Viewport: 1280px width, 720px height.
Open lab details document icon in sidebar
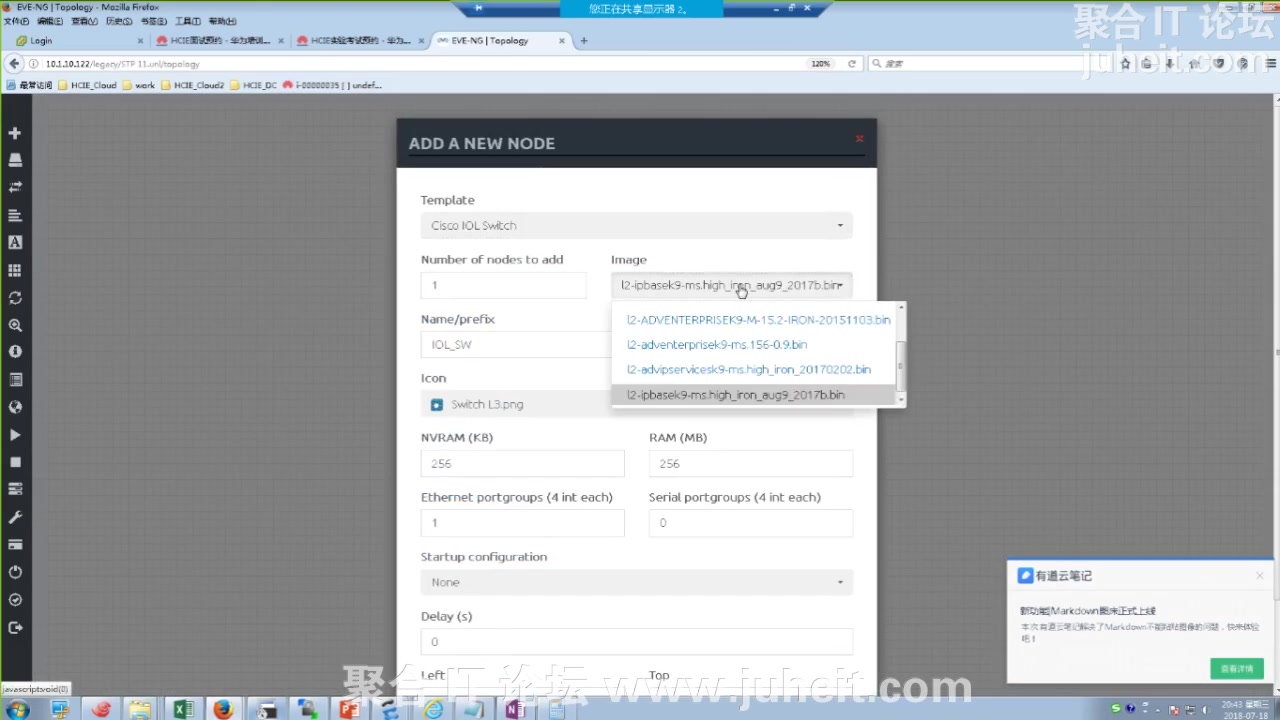(15, 380)
